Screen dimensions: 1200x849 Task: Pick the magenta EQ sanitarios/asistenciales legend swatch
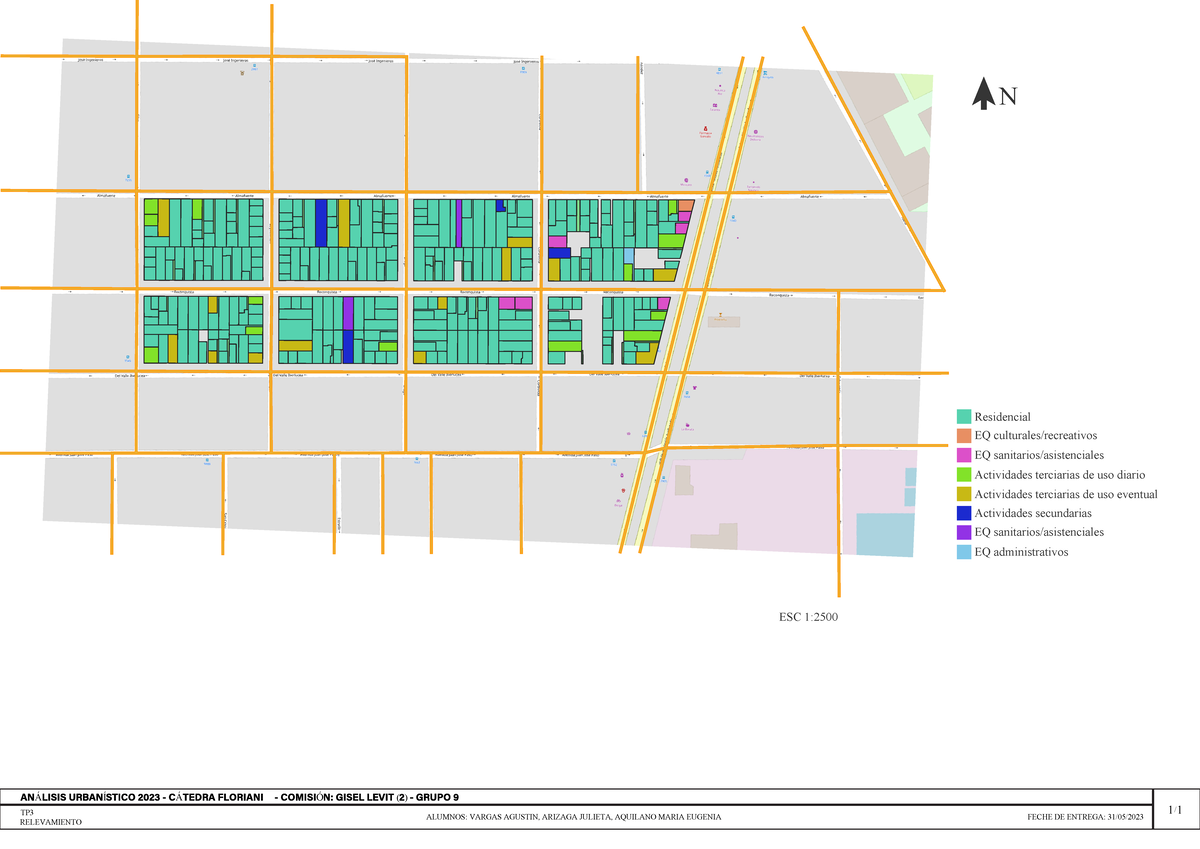click(964, 455)
